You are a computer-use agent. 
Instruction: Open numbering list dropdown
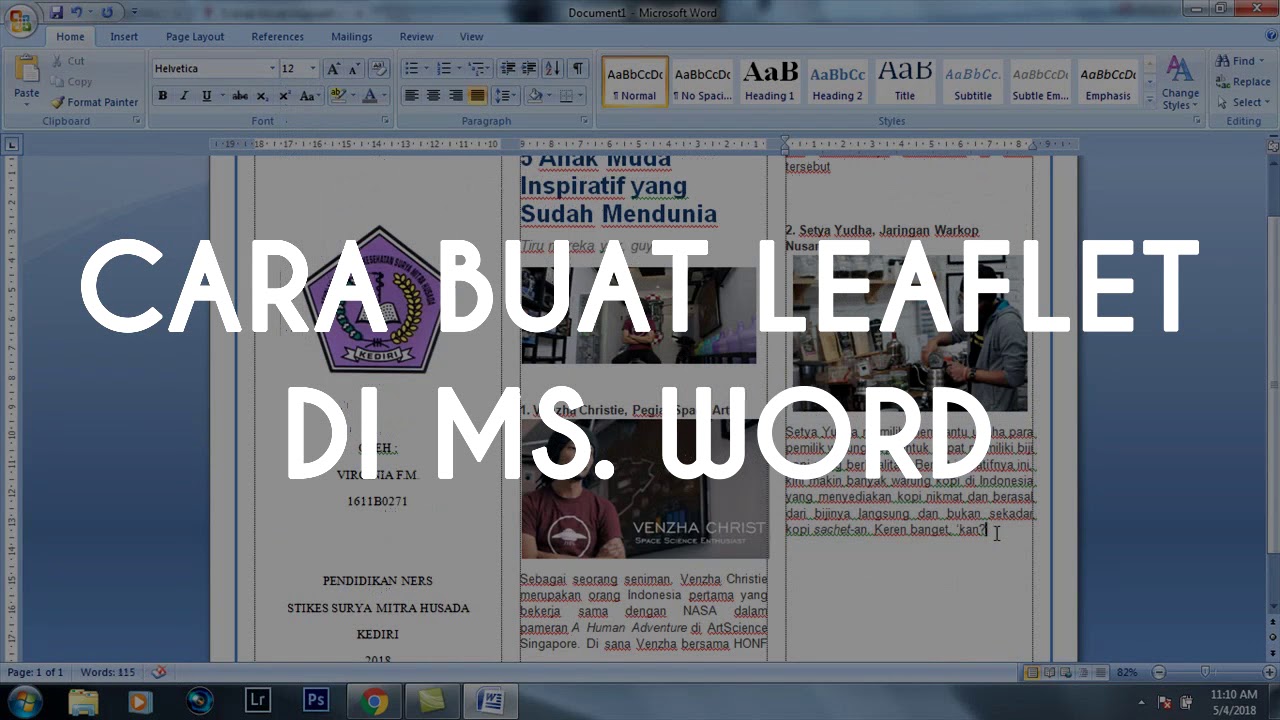click(459, 69)
